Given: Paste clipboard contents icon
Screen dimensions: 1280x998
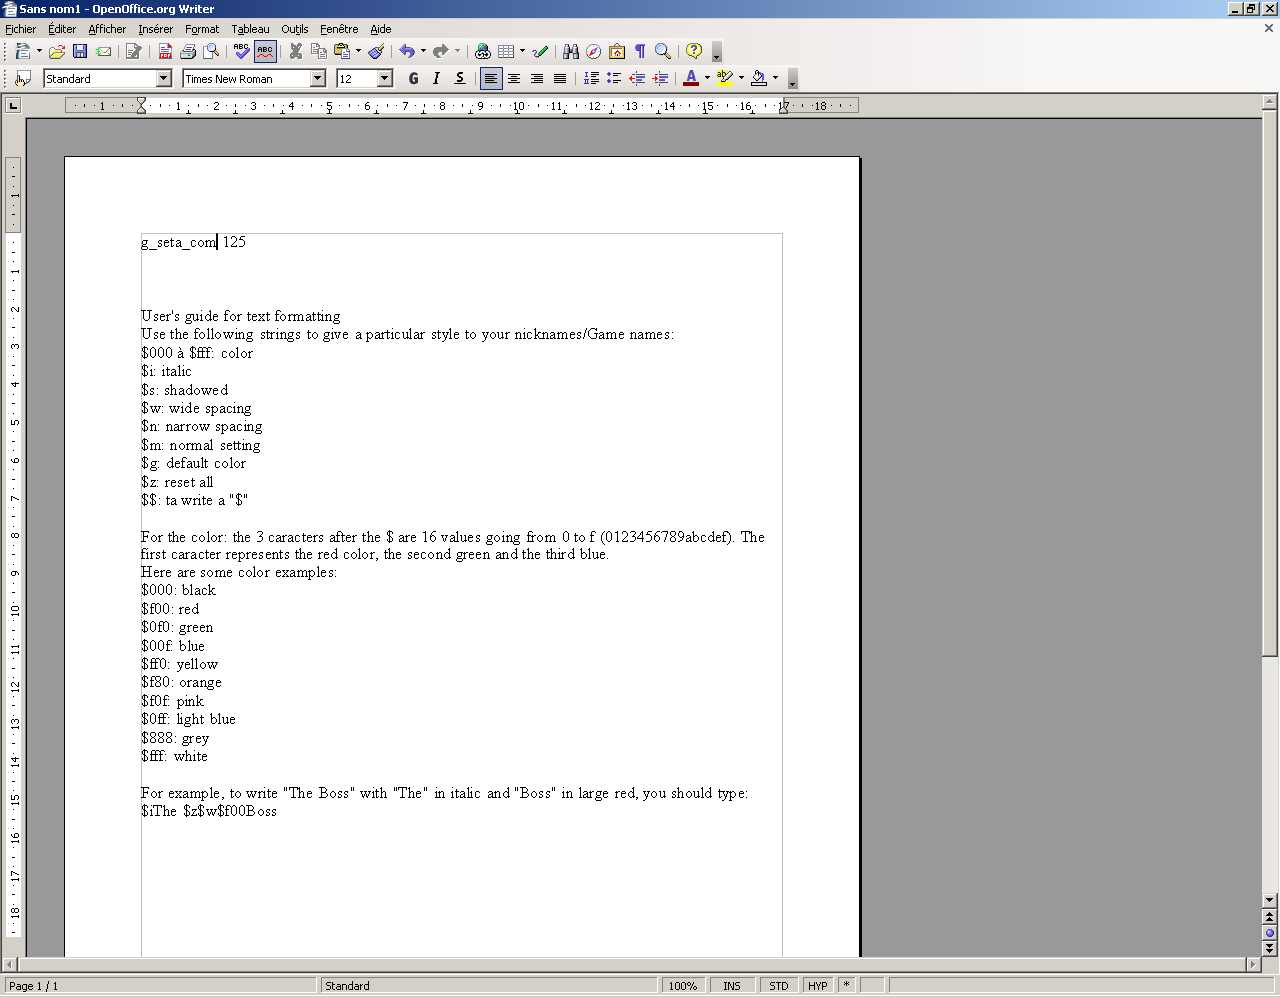Looking at the screenshot, I should (342, 51).
